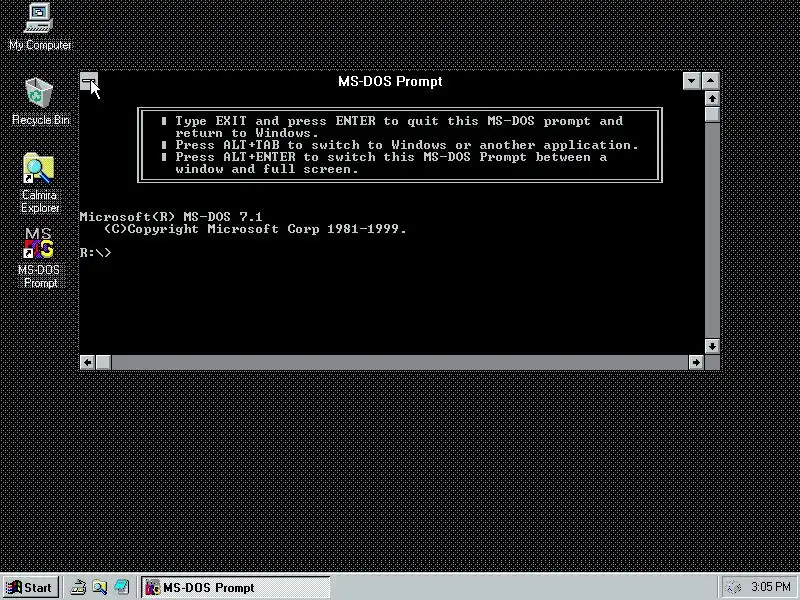Screen dimensions: 800x600
Task: Select the MS-DOS Prompt desktop shortcut
Action: (x=40, y=258)
